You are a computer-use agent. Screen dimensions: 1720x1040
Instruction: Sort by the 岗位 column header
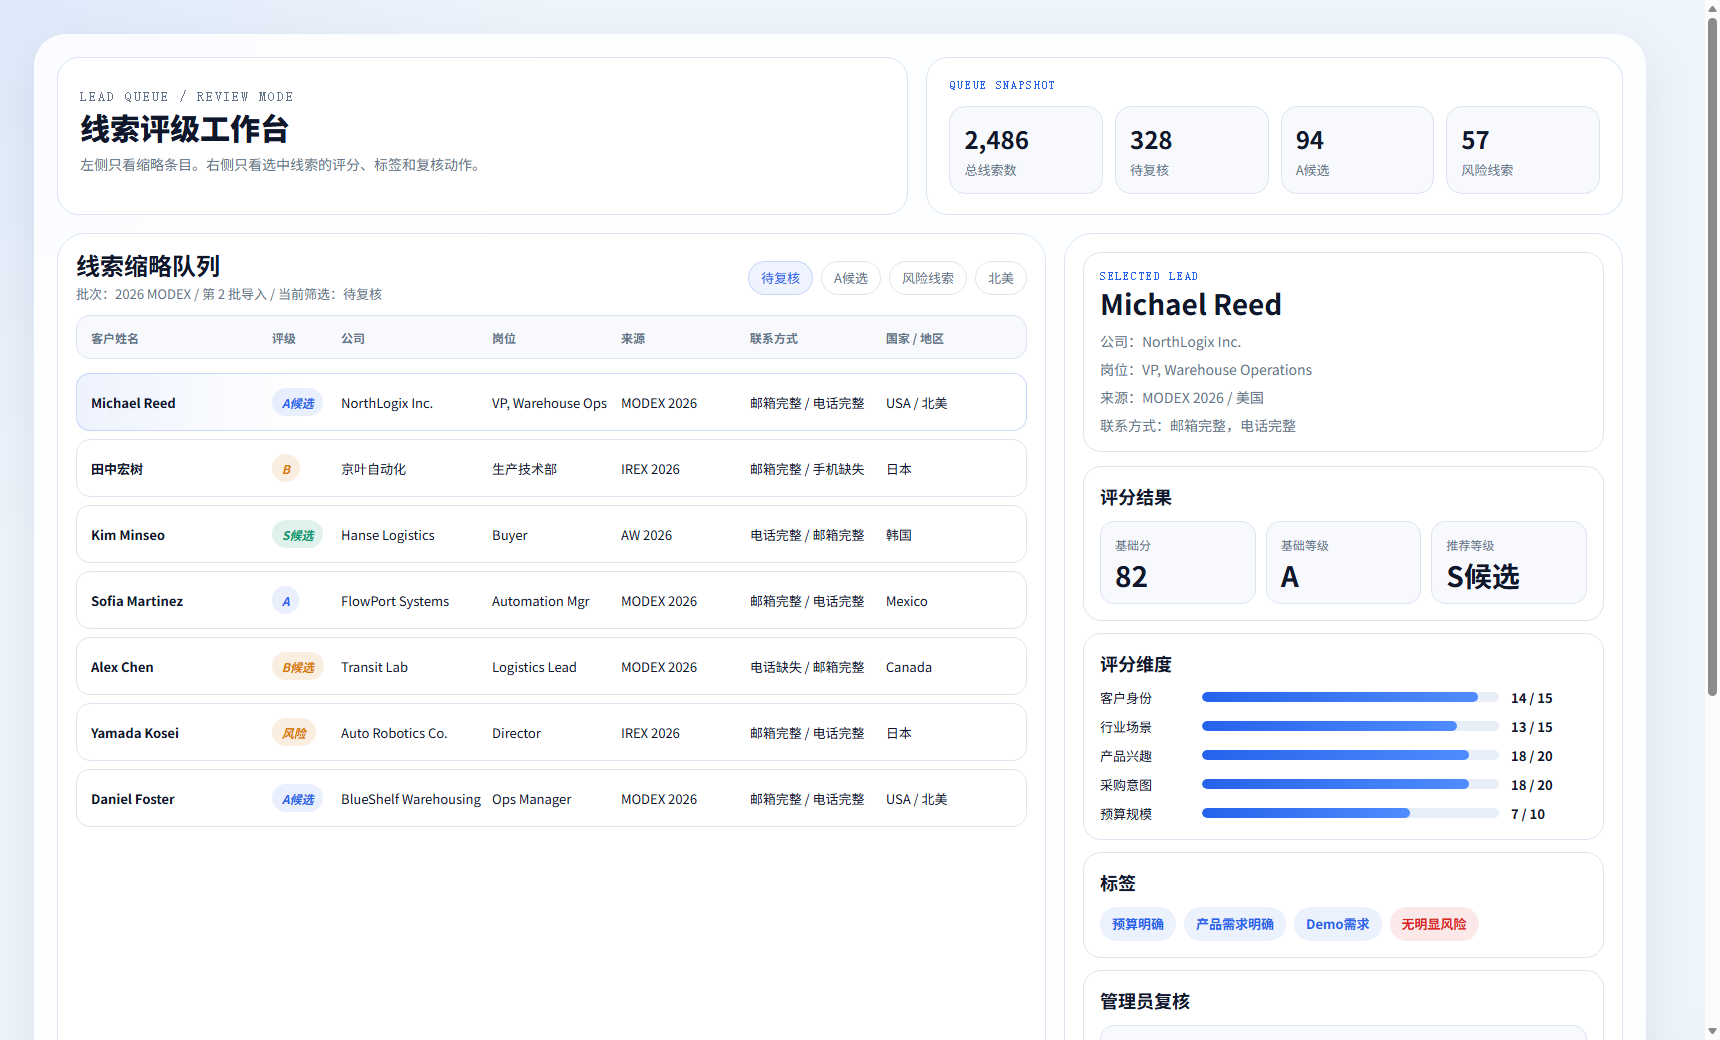coord(504,339)
